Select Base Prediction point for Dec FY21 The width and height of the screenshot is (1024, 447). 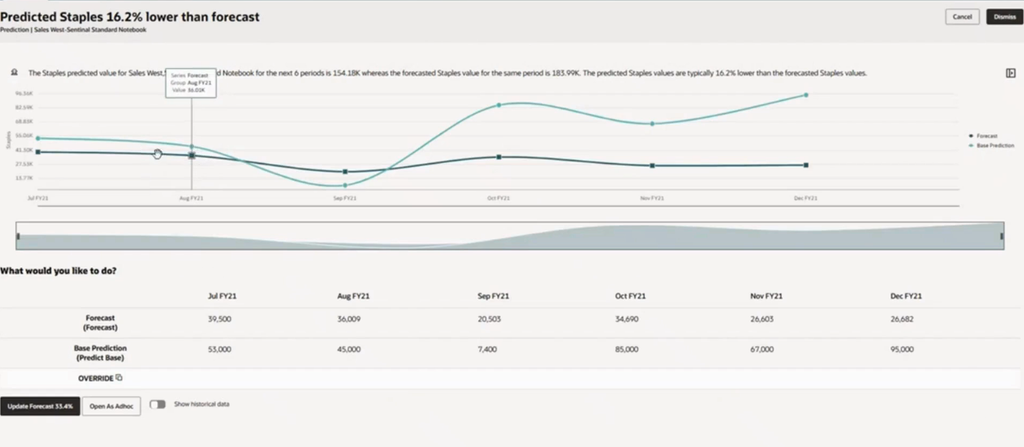point(806,95)
